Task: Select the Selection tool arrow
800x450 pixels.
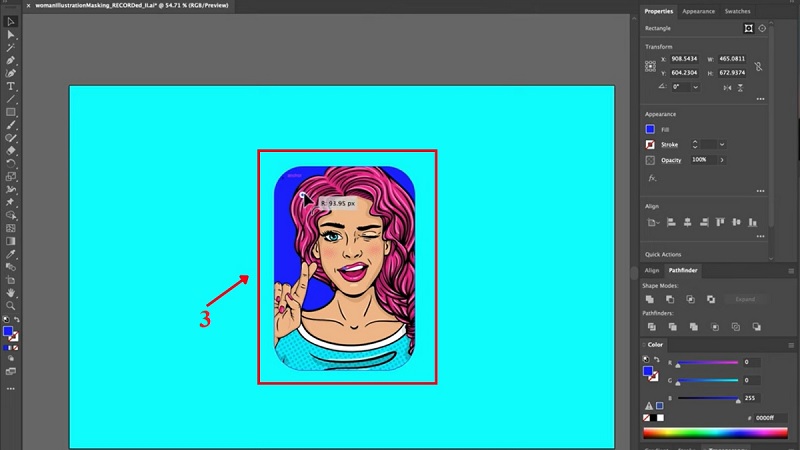Action: (11, 21)
